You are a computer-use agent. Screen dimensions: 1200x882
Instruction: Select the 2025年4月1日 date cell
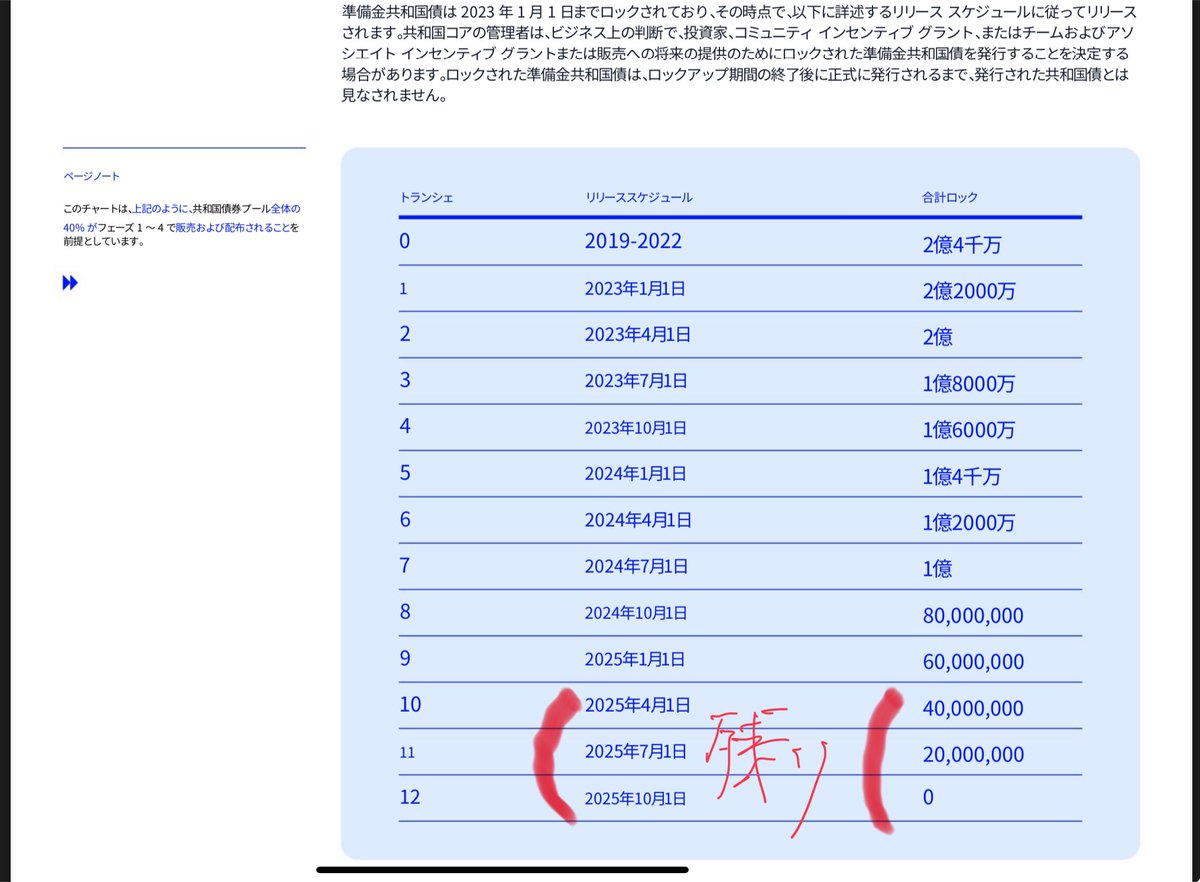tap(638, 705)
